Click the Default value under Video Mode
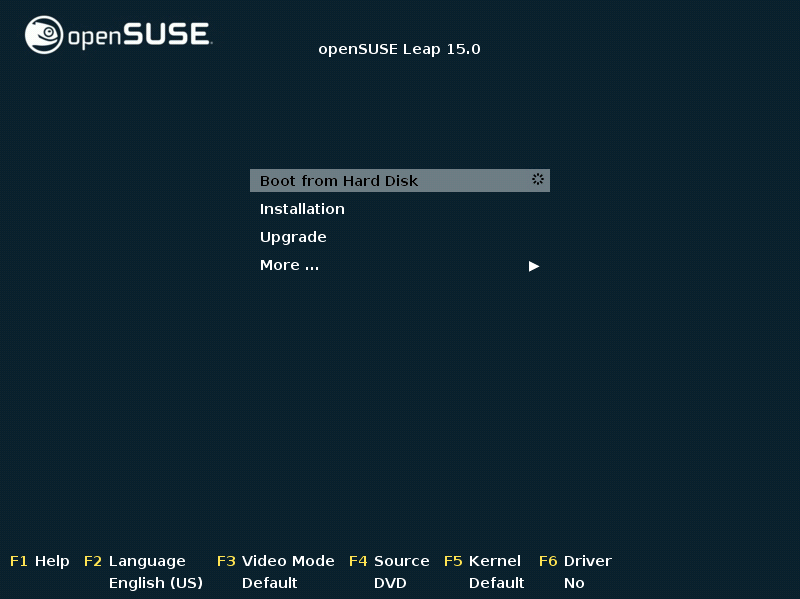 pos(269,583)
